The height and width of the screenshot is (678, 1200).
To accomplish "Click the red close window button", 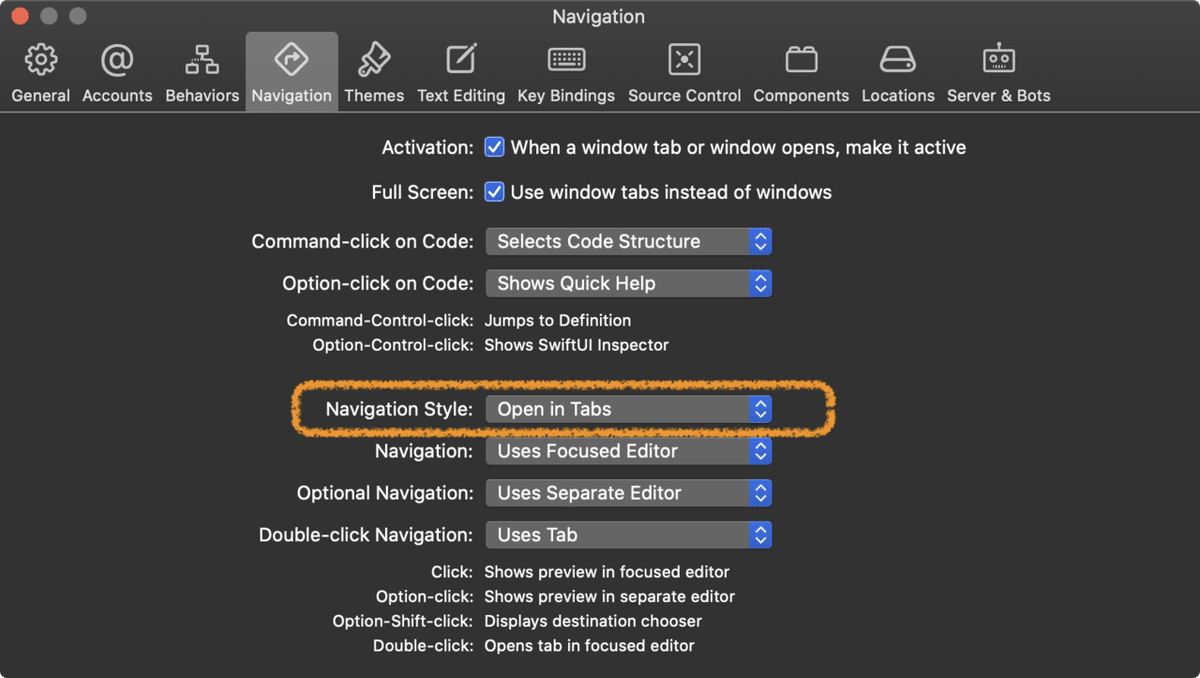I will tap(19, 17).
